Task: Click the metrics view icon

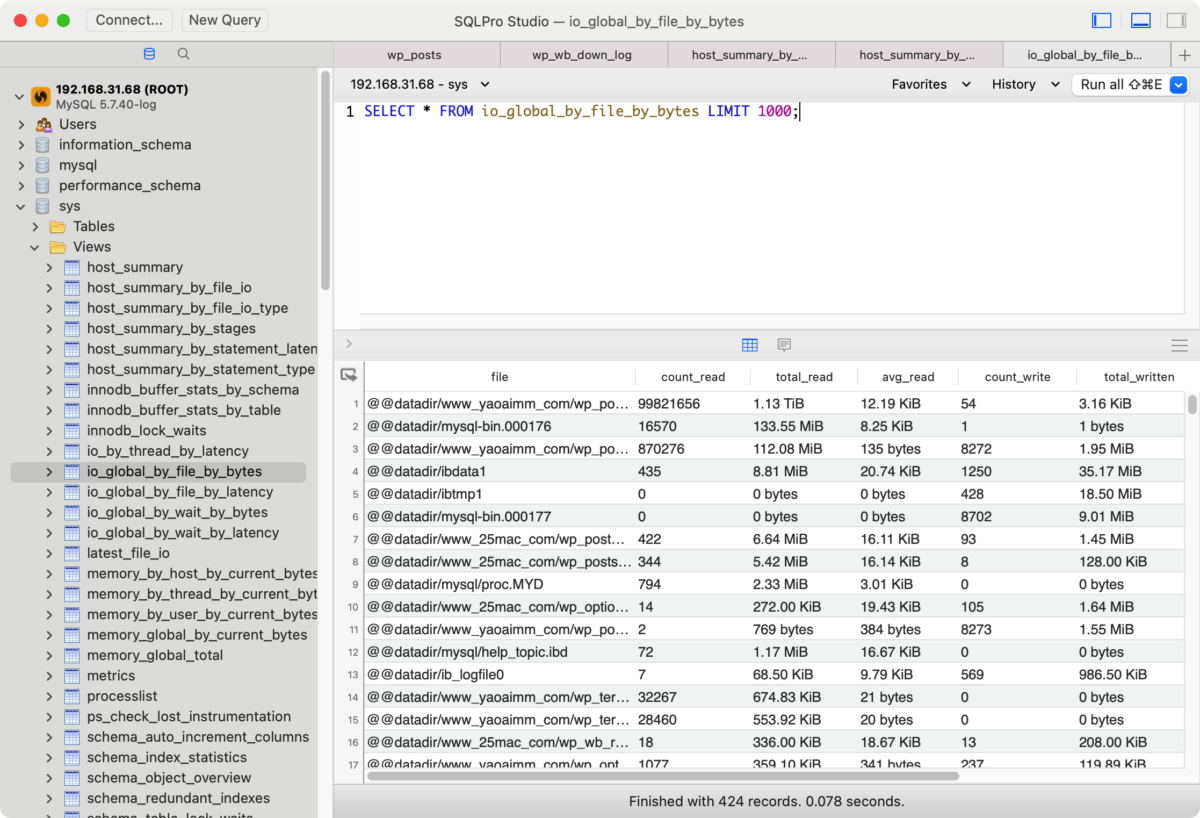Action: pyautogui.click(x=72, y=676)
